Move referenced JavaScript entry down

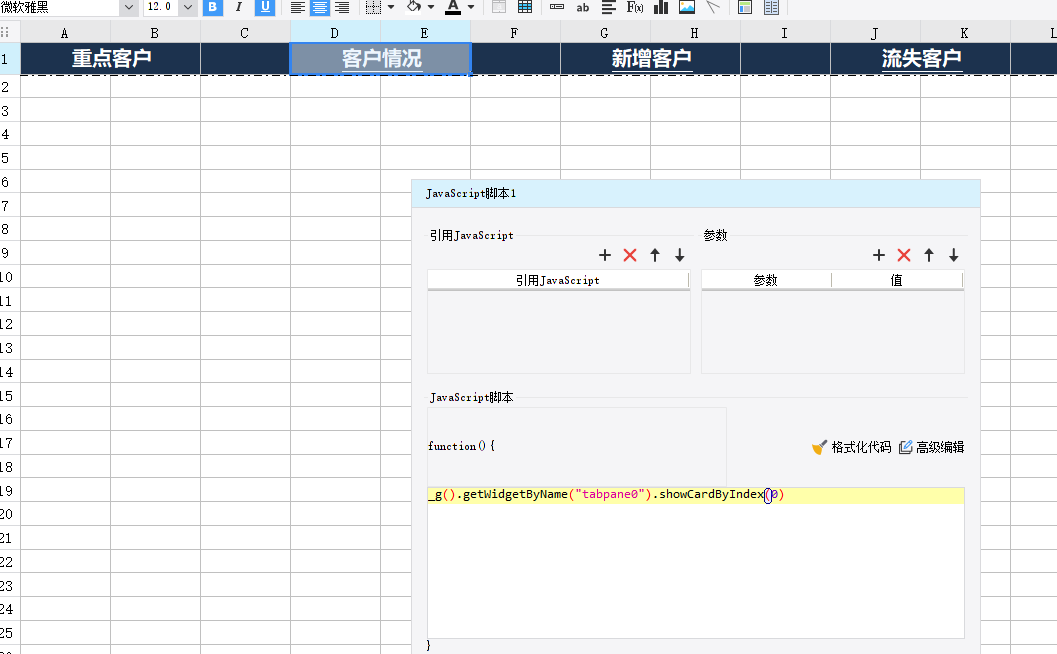[x=680, y=255]
